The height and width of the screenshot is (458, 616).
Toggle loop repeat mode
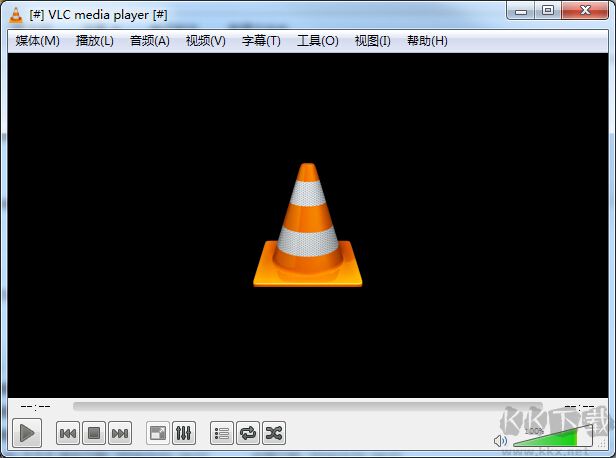[248, 433]
